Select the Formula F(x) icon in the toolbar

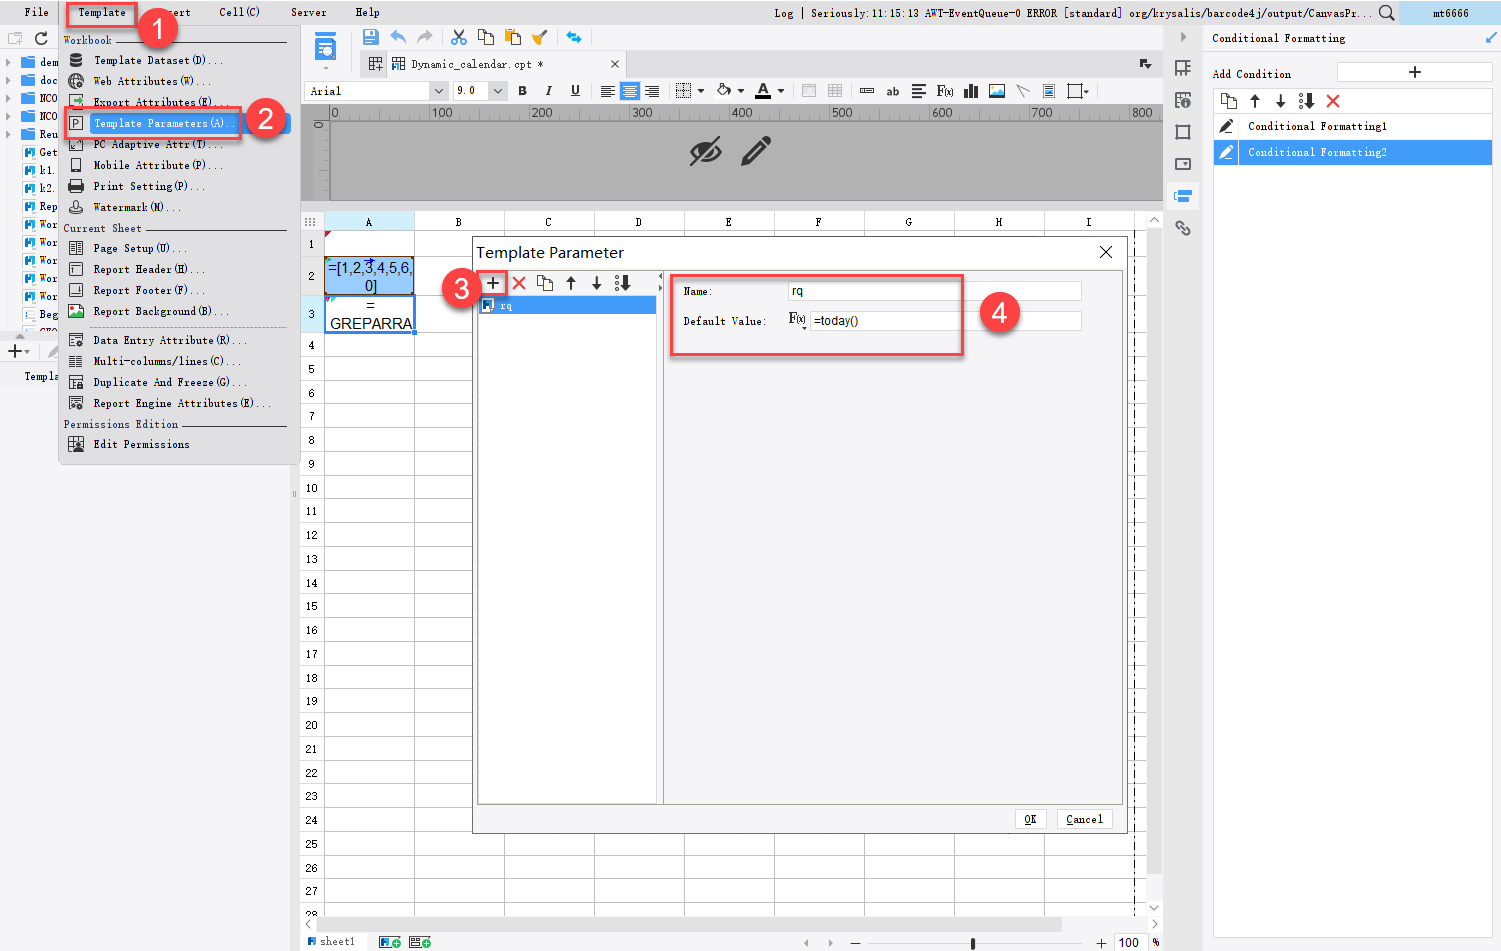(945, 90)
